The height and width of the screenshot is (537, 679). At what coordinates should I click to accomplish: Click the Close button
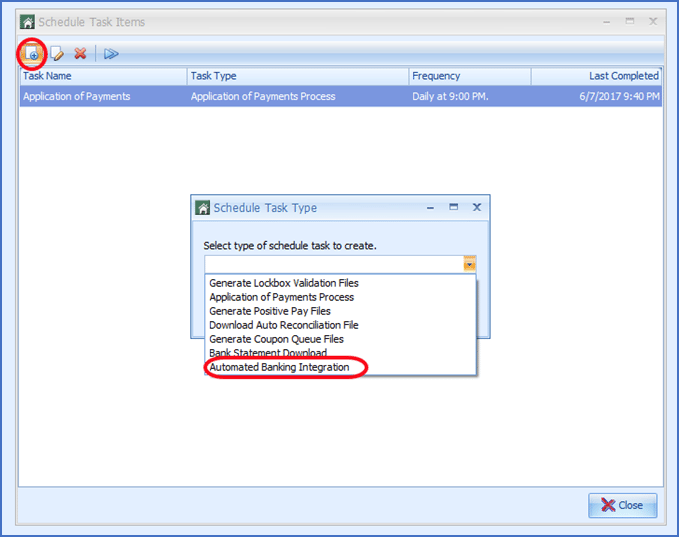click(622, 505)
